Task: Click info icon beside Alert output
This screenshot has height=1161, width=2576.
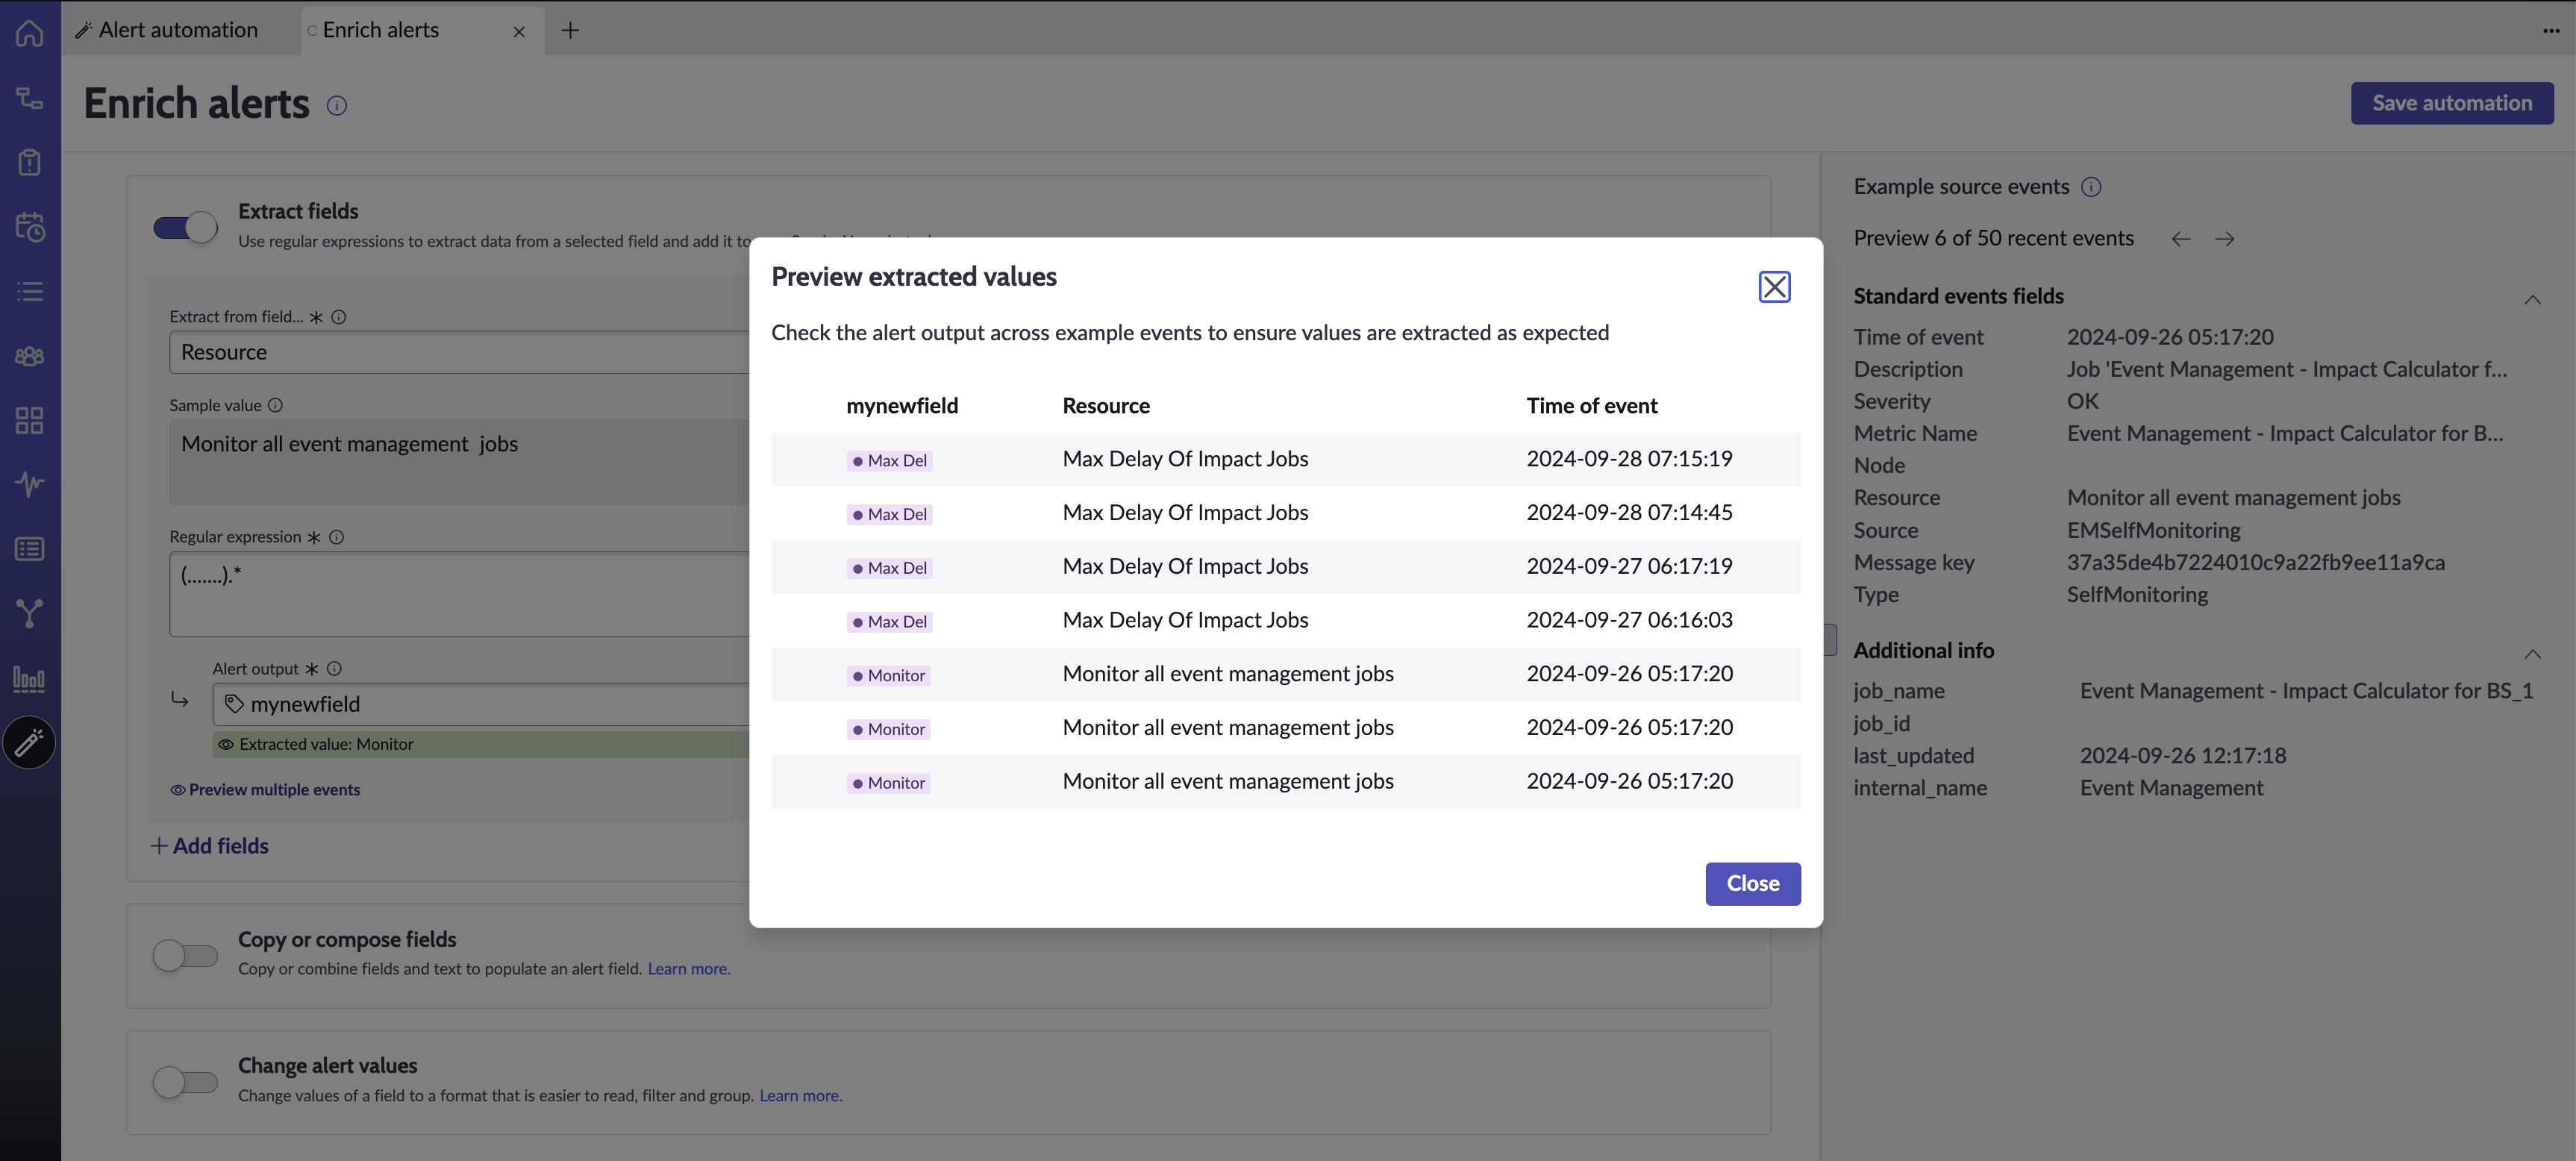Action: (334, 669)
